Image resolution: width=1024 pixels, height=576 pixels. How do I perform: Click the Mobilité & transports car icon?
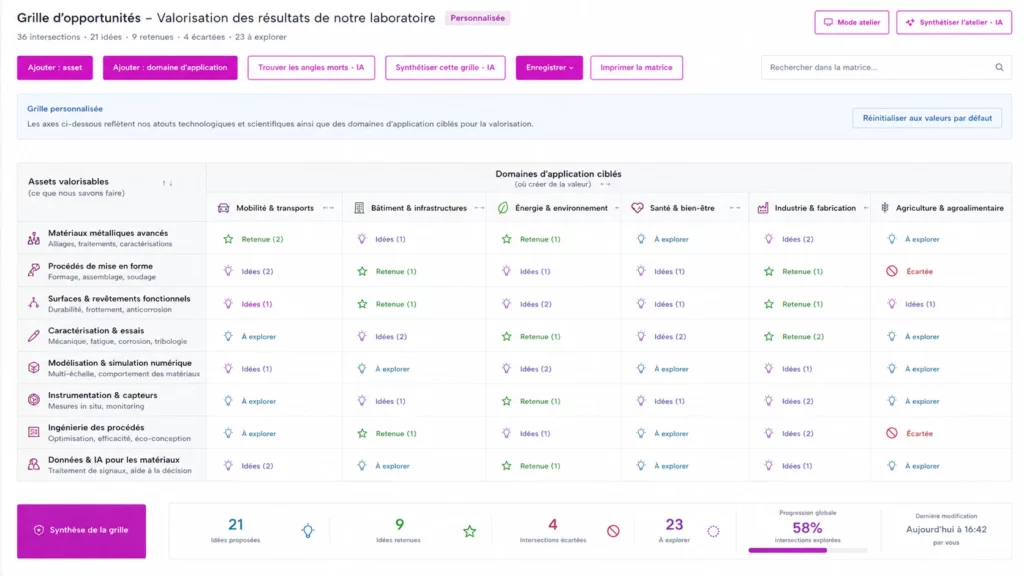(223, 208)
